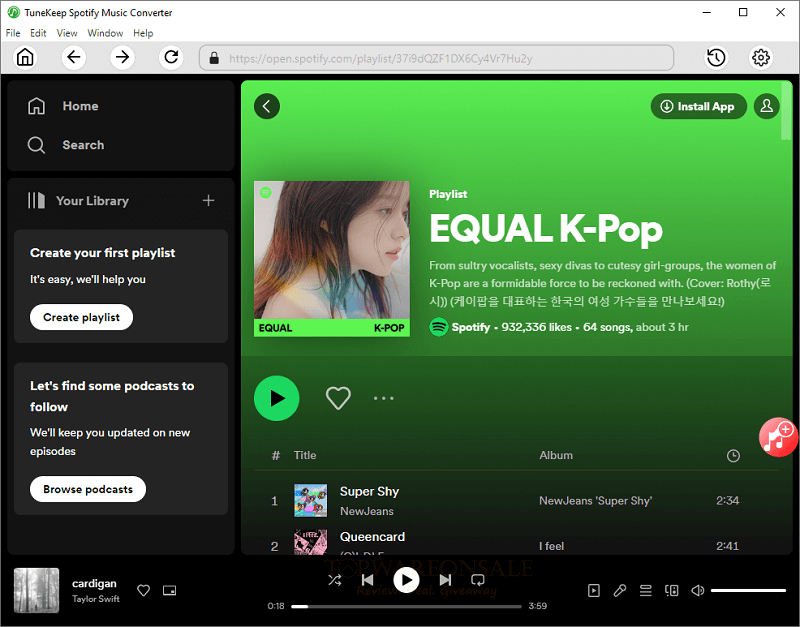This screenshot has width=800, height=627.
Task: Click the Create playlist button
Action: point(81,317)
